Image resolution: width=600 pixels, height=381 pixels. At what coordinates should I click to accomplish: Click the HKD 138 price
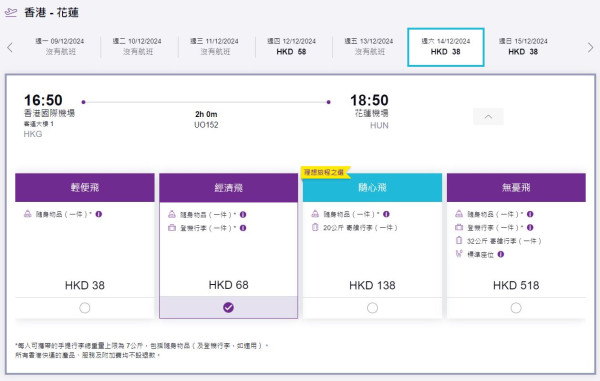[x=372, y=285]
